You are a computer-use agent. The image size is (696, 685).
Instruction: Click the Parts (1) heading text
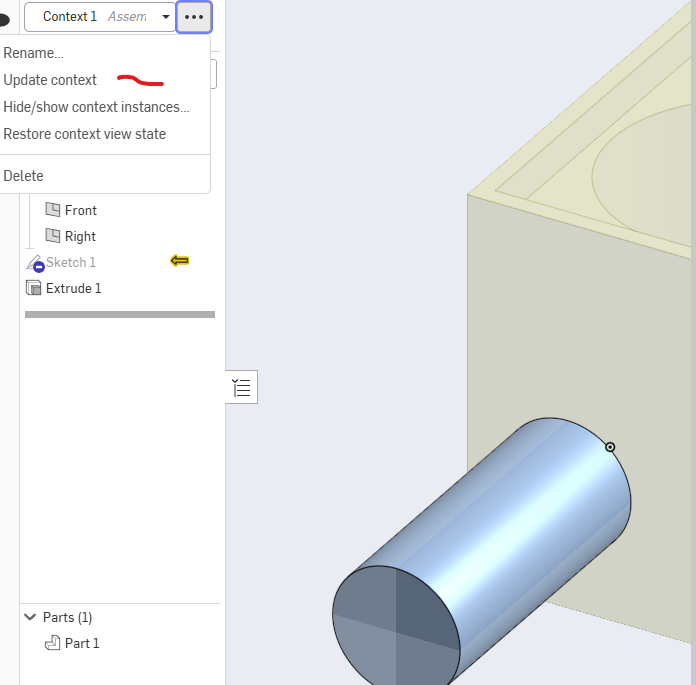point(67,618)
